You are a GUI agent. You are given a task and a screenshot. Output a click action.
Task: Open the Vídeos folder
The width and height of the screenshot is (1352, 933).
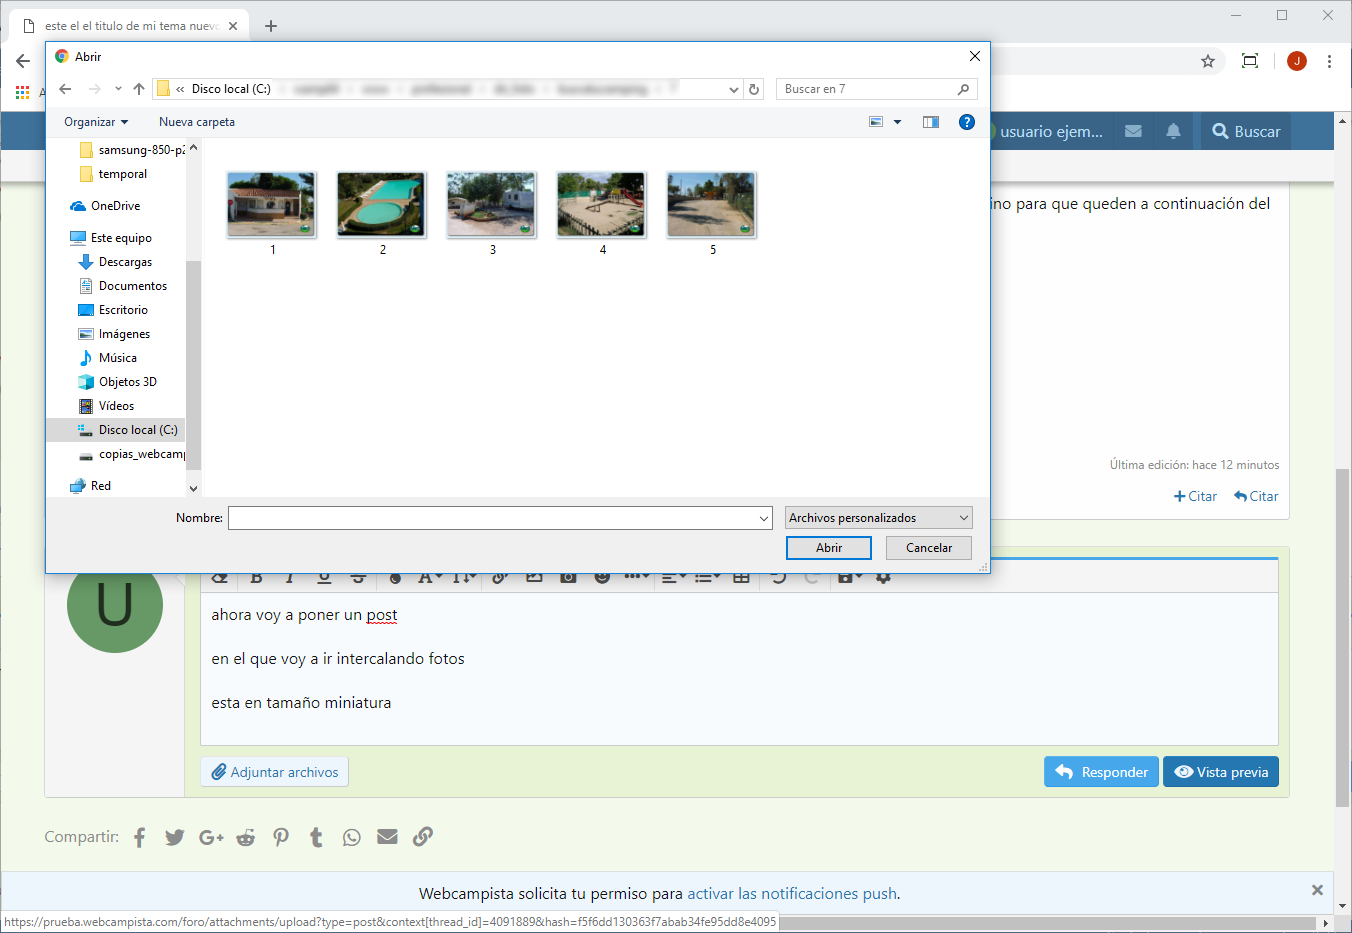point(106,406)
